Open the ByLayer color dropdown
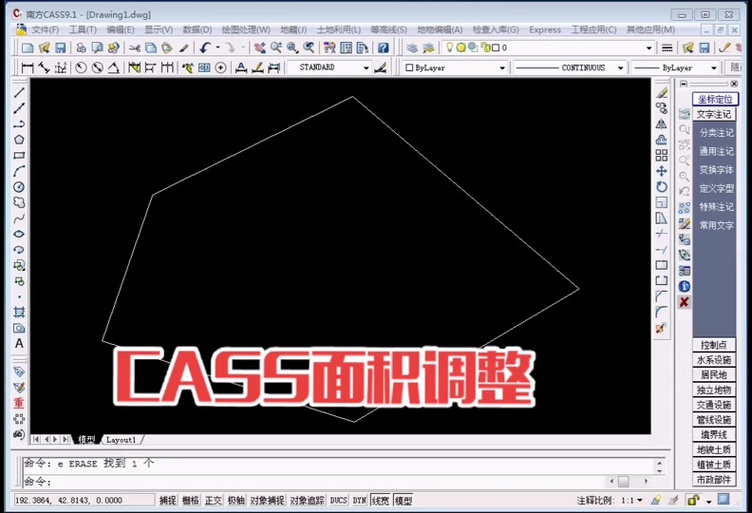Screen dimensions: 752x513 (x=502, y=68)
